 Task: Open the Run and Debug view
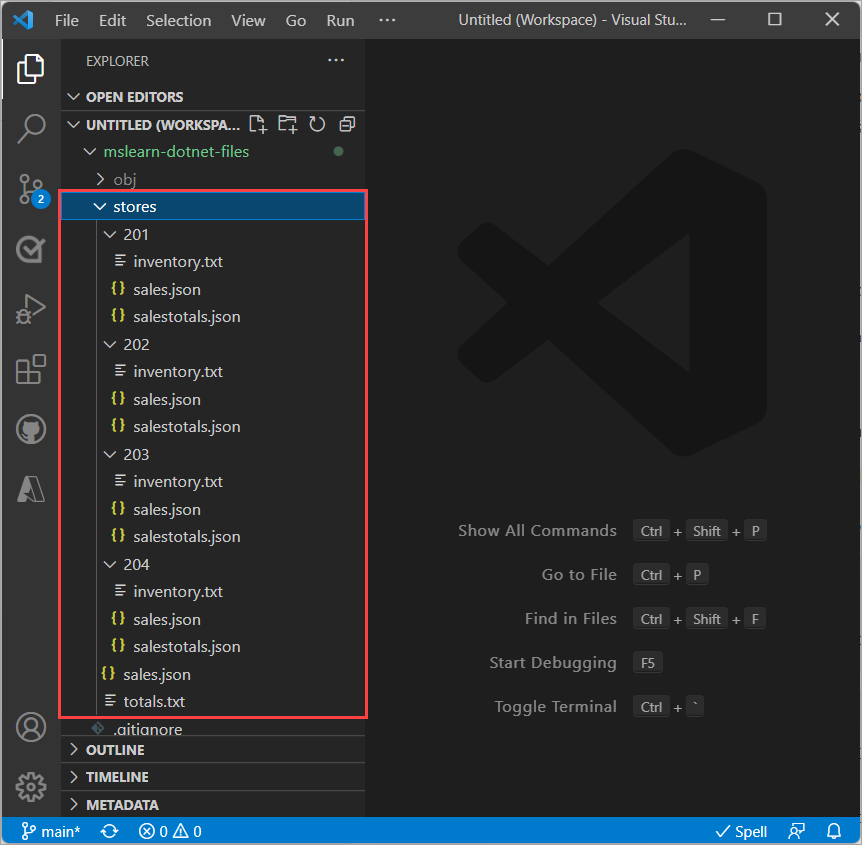pyautogui.click(x=31, y=309)
